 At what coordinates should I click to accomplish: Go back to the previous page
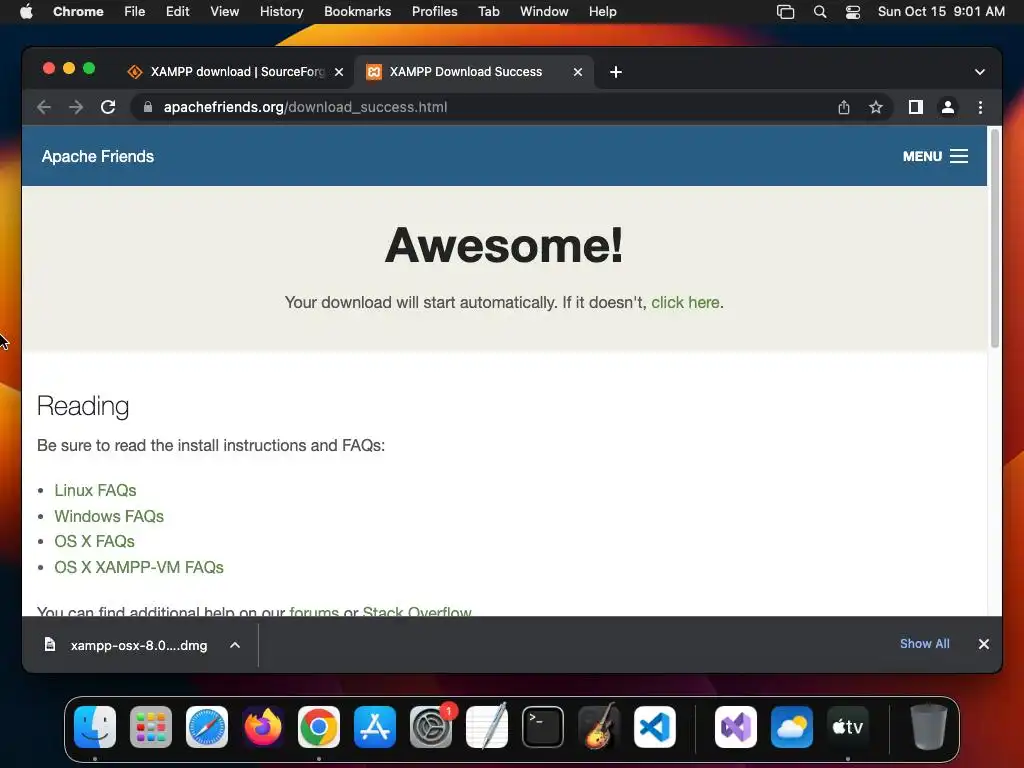(44, 107)
